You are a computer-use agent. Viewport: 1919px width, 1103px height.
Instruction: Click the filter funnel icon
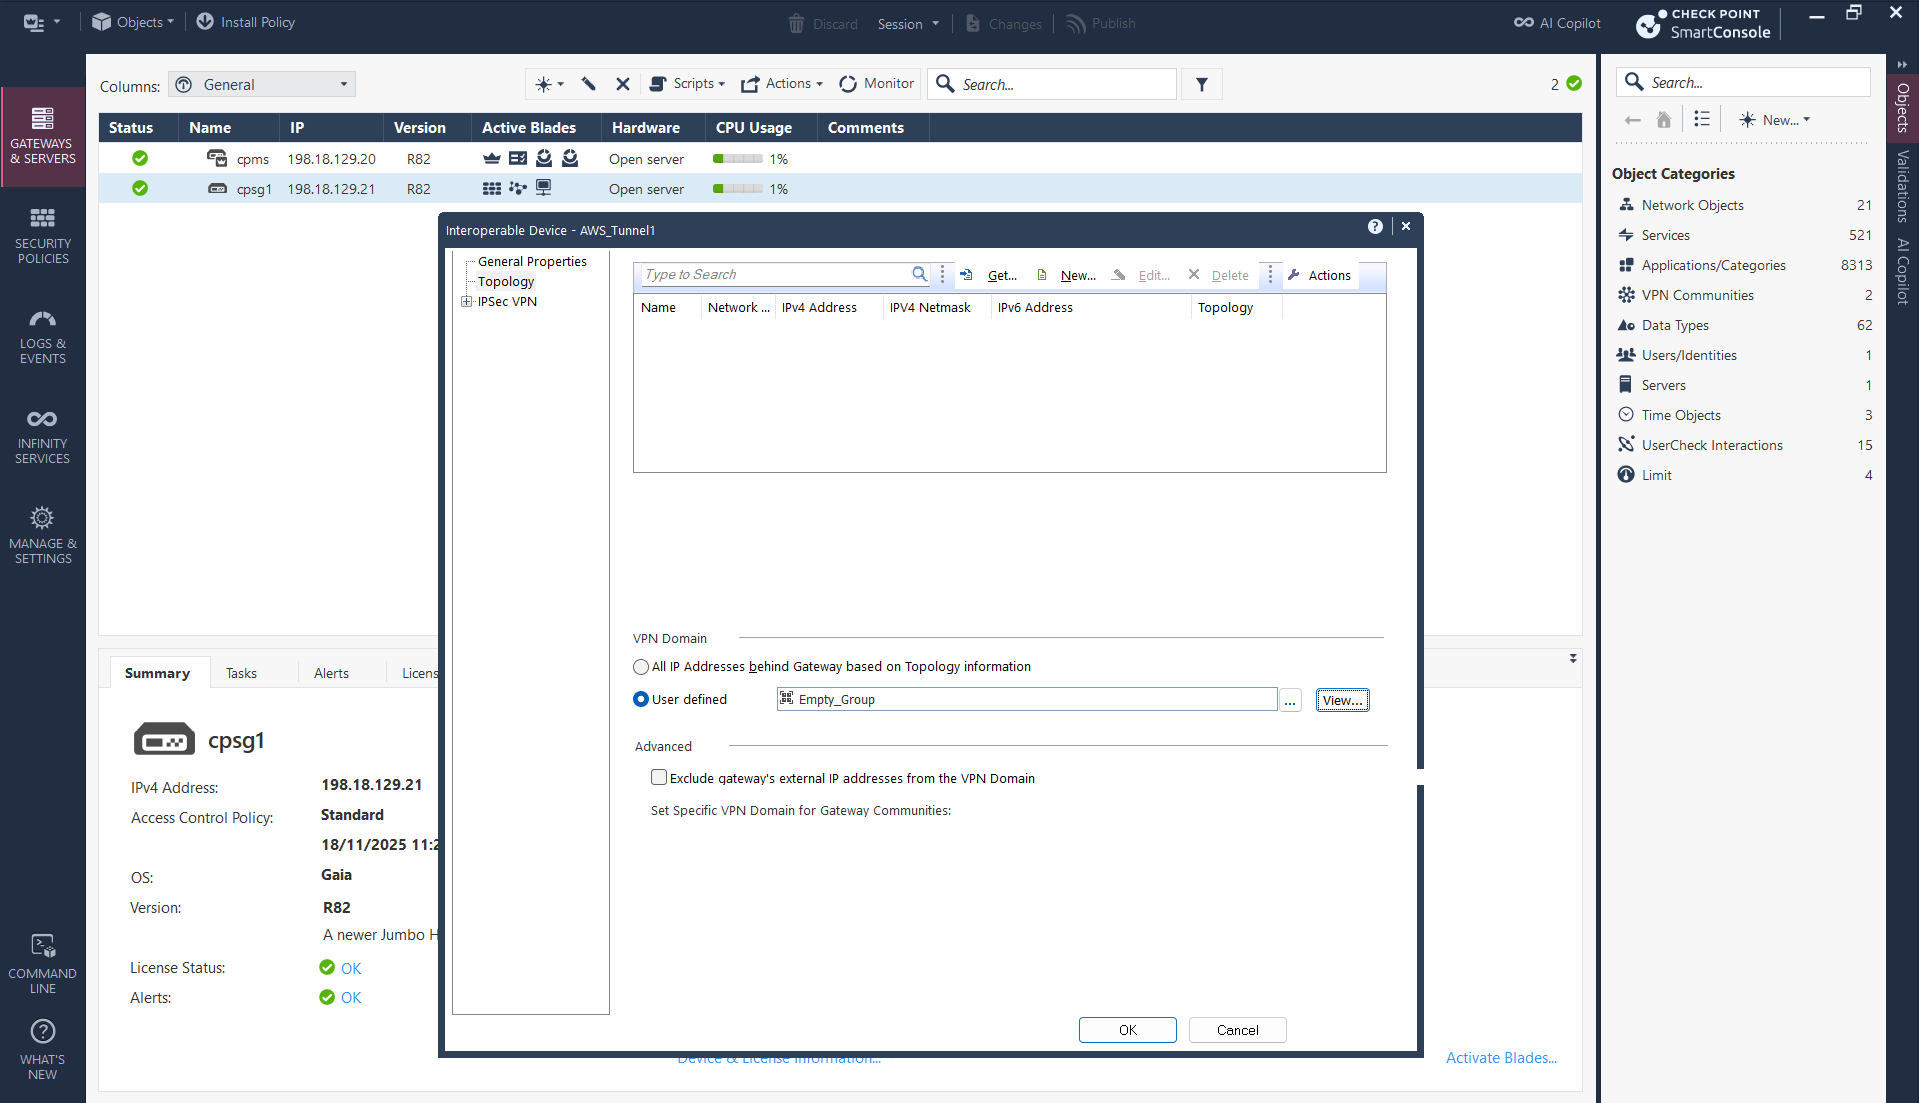1201,85
